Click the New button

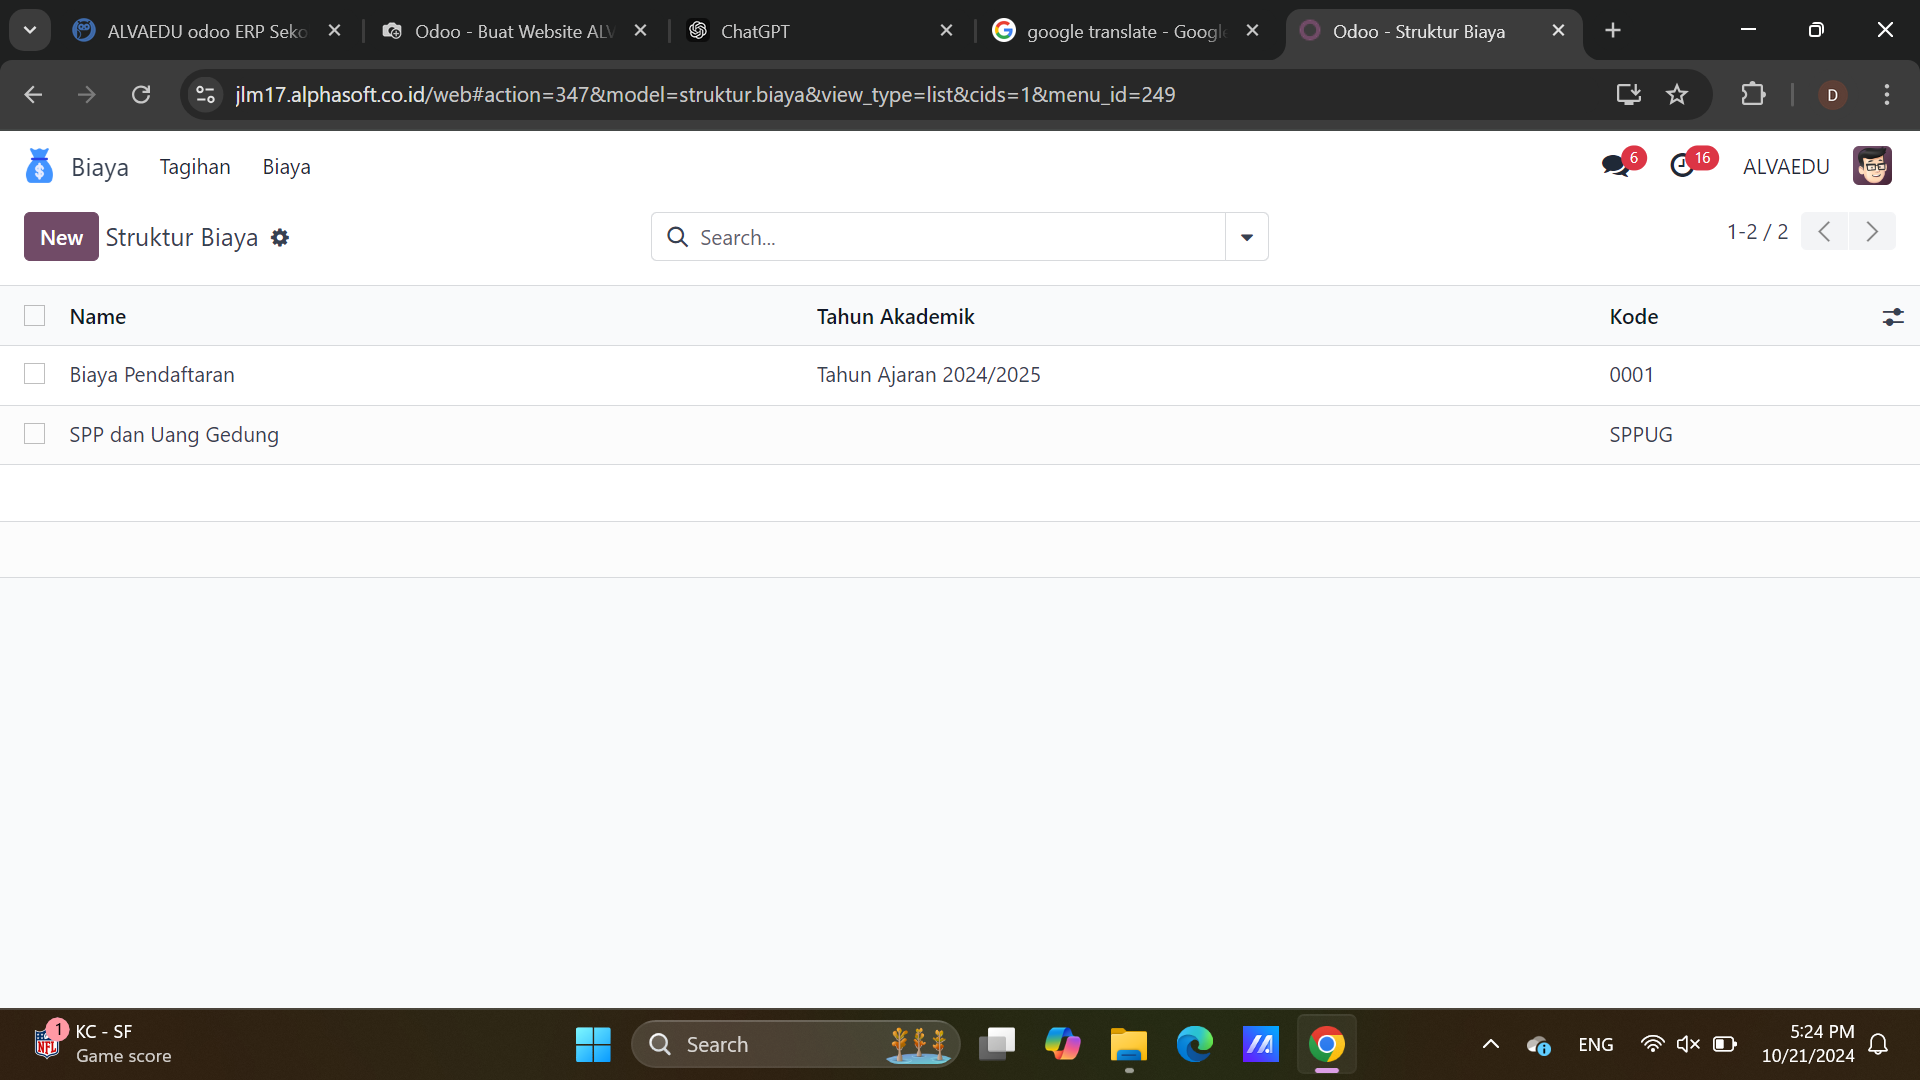coord(61,237)
